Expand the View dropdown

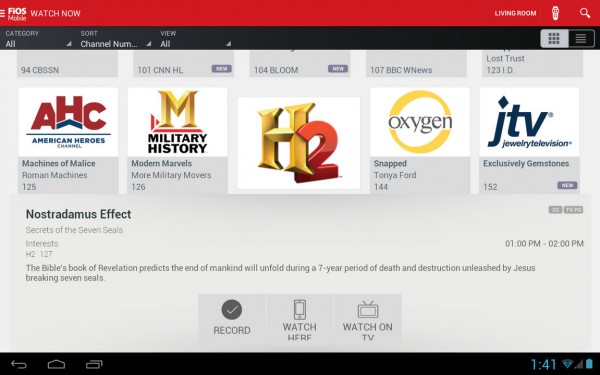pyautogui.click(x=196, y=39)
